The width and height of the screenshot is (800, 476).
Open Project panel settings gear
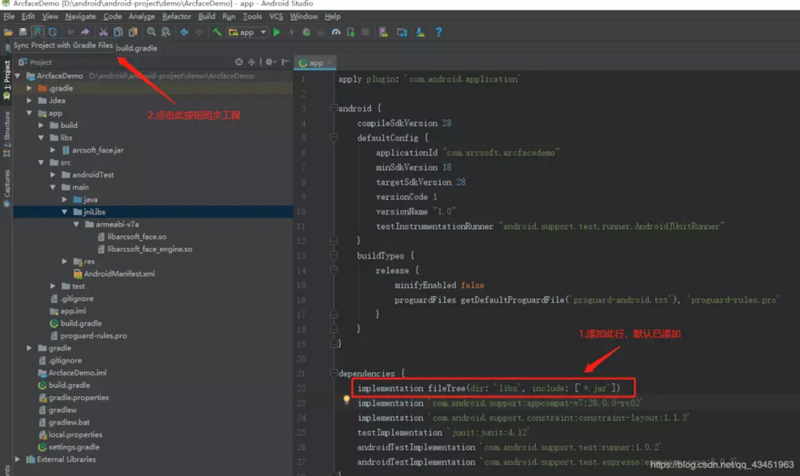pyautogui.click(x=270, y=62)
